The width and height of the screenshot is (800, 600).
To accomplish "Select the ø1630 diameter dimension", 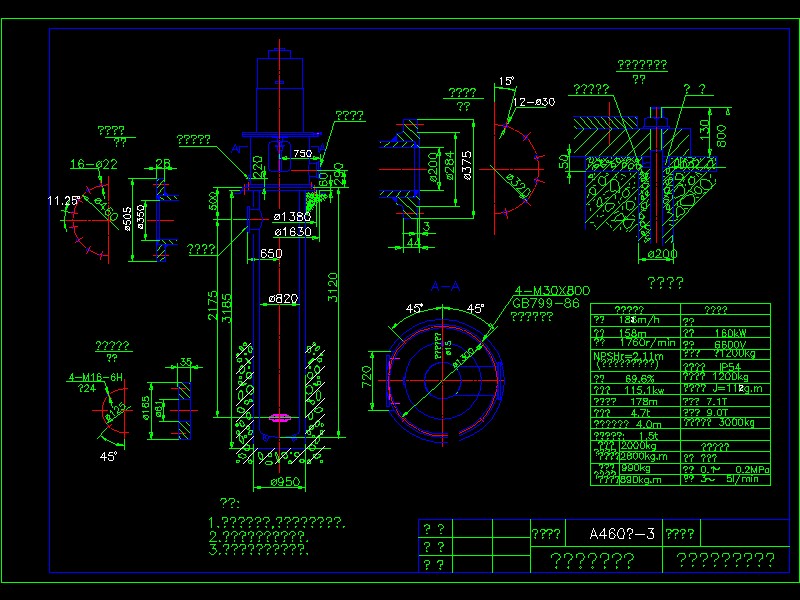I will click(x=293, y=232).
